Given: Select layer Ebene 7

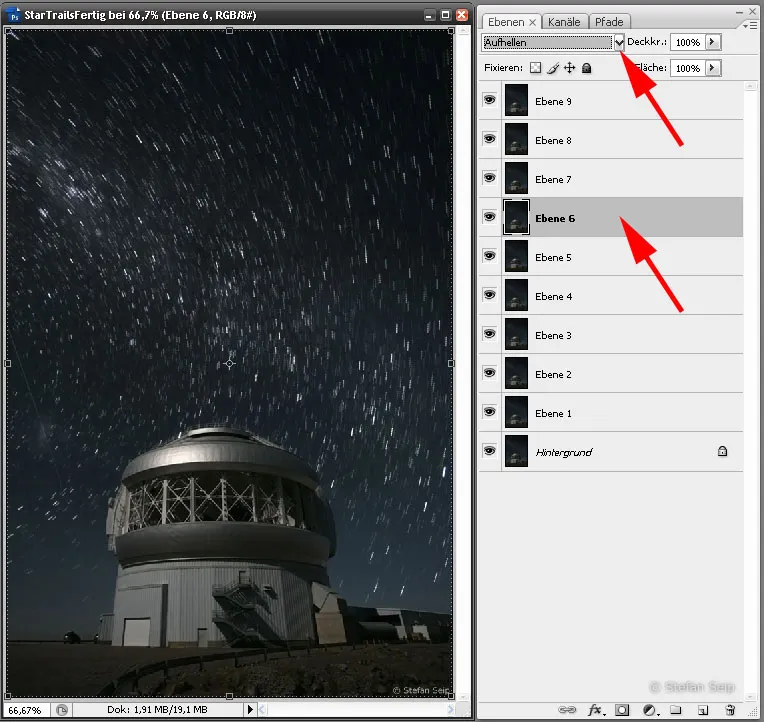Looking at the screenshot, I should point(611,178).
